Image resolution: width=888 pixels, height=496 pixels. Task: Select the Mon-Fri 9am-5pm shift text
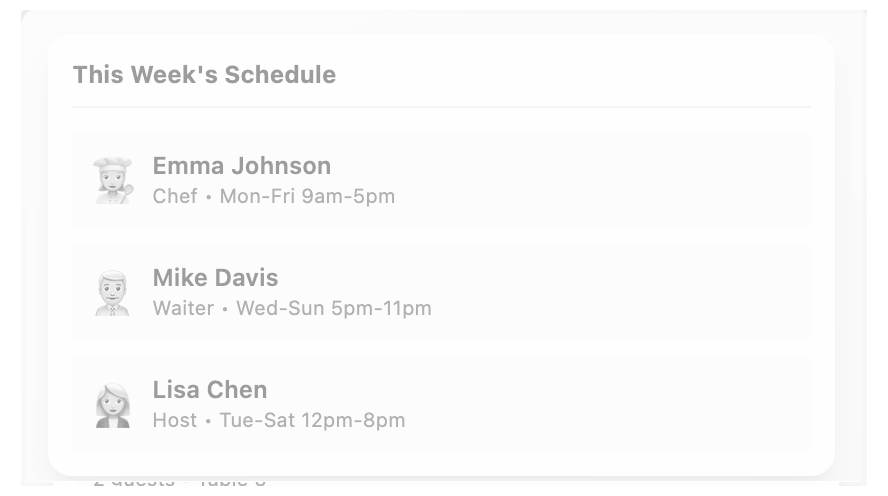[307, 197]
